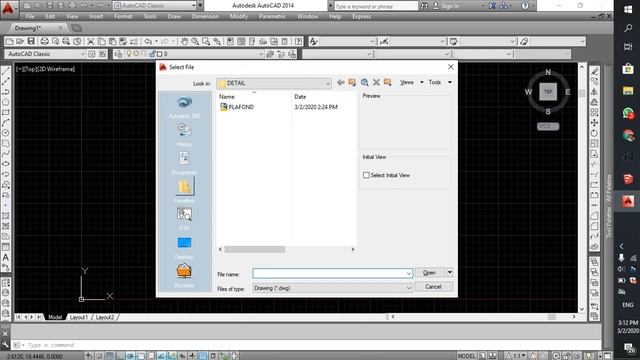
Task: Click the Pan hand icon
Action: click(184, 41)
